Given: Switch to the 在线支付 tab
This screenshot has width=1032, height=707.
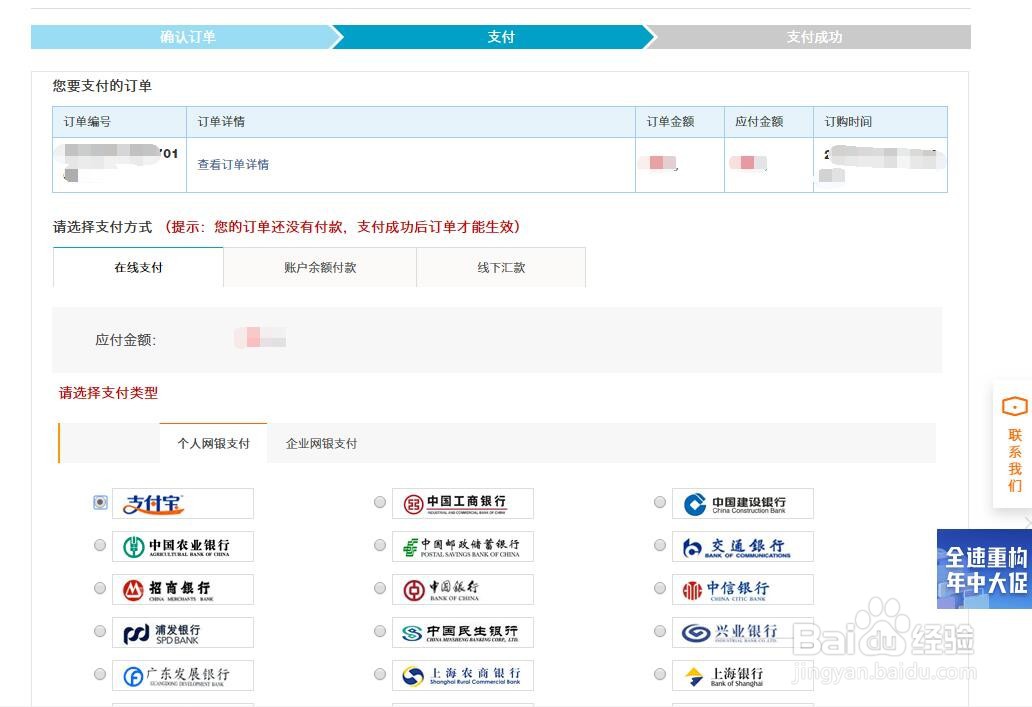Looking at the screenshot, I should click(x=138, y=267).
